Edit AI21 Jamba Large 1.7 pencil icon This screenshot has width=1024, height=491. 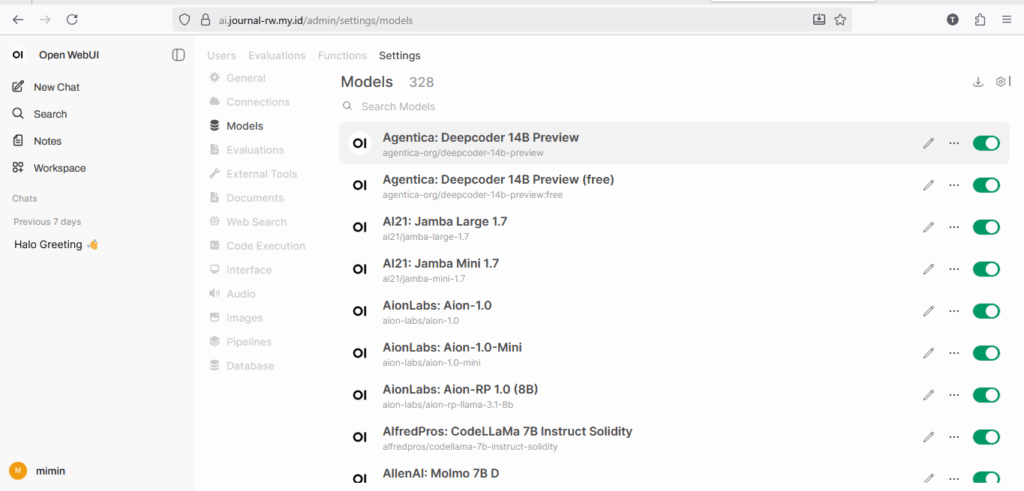[929, 227]
